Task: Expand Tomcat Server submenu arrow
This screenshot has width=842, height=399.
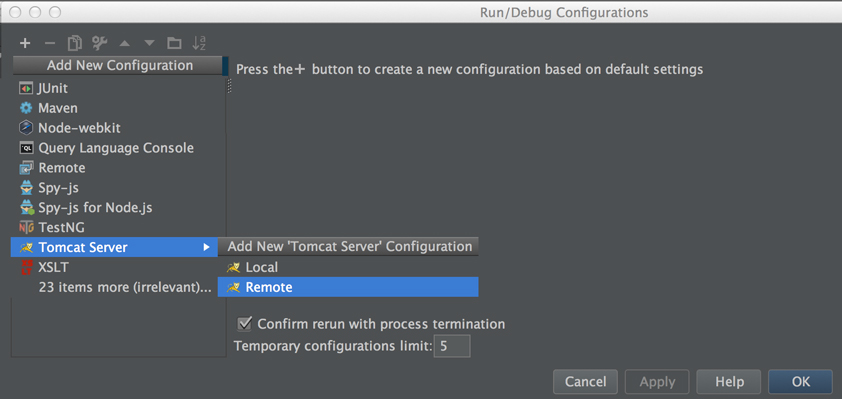Action: point(206,248)
